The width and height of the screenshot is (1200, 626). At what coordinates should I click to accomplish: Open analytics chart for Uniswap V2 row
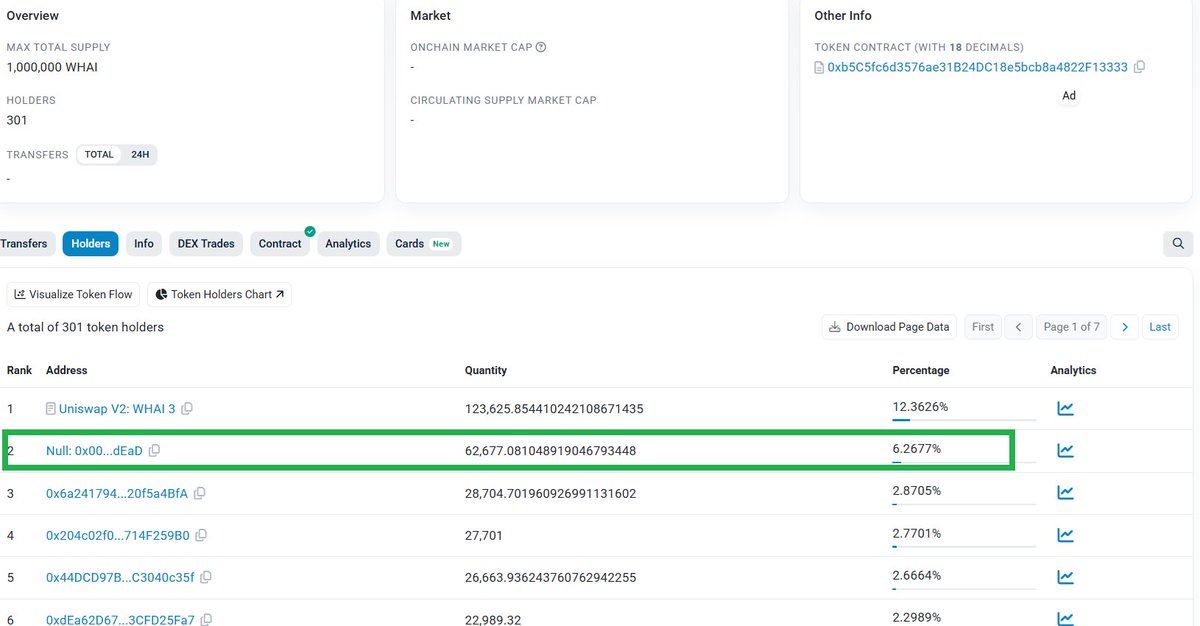click(x=1065, y=409)
